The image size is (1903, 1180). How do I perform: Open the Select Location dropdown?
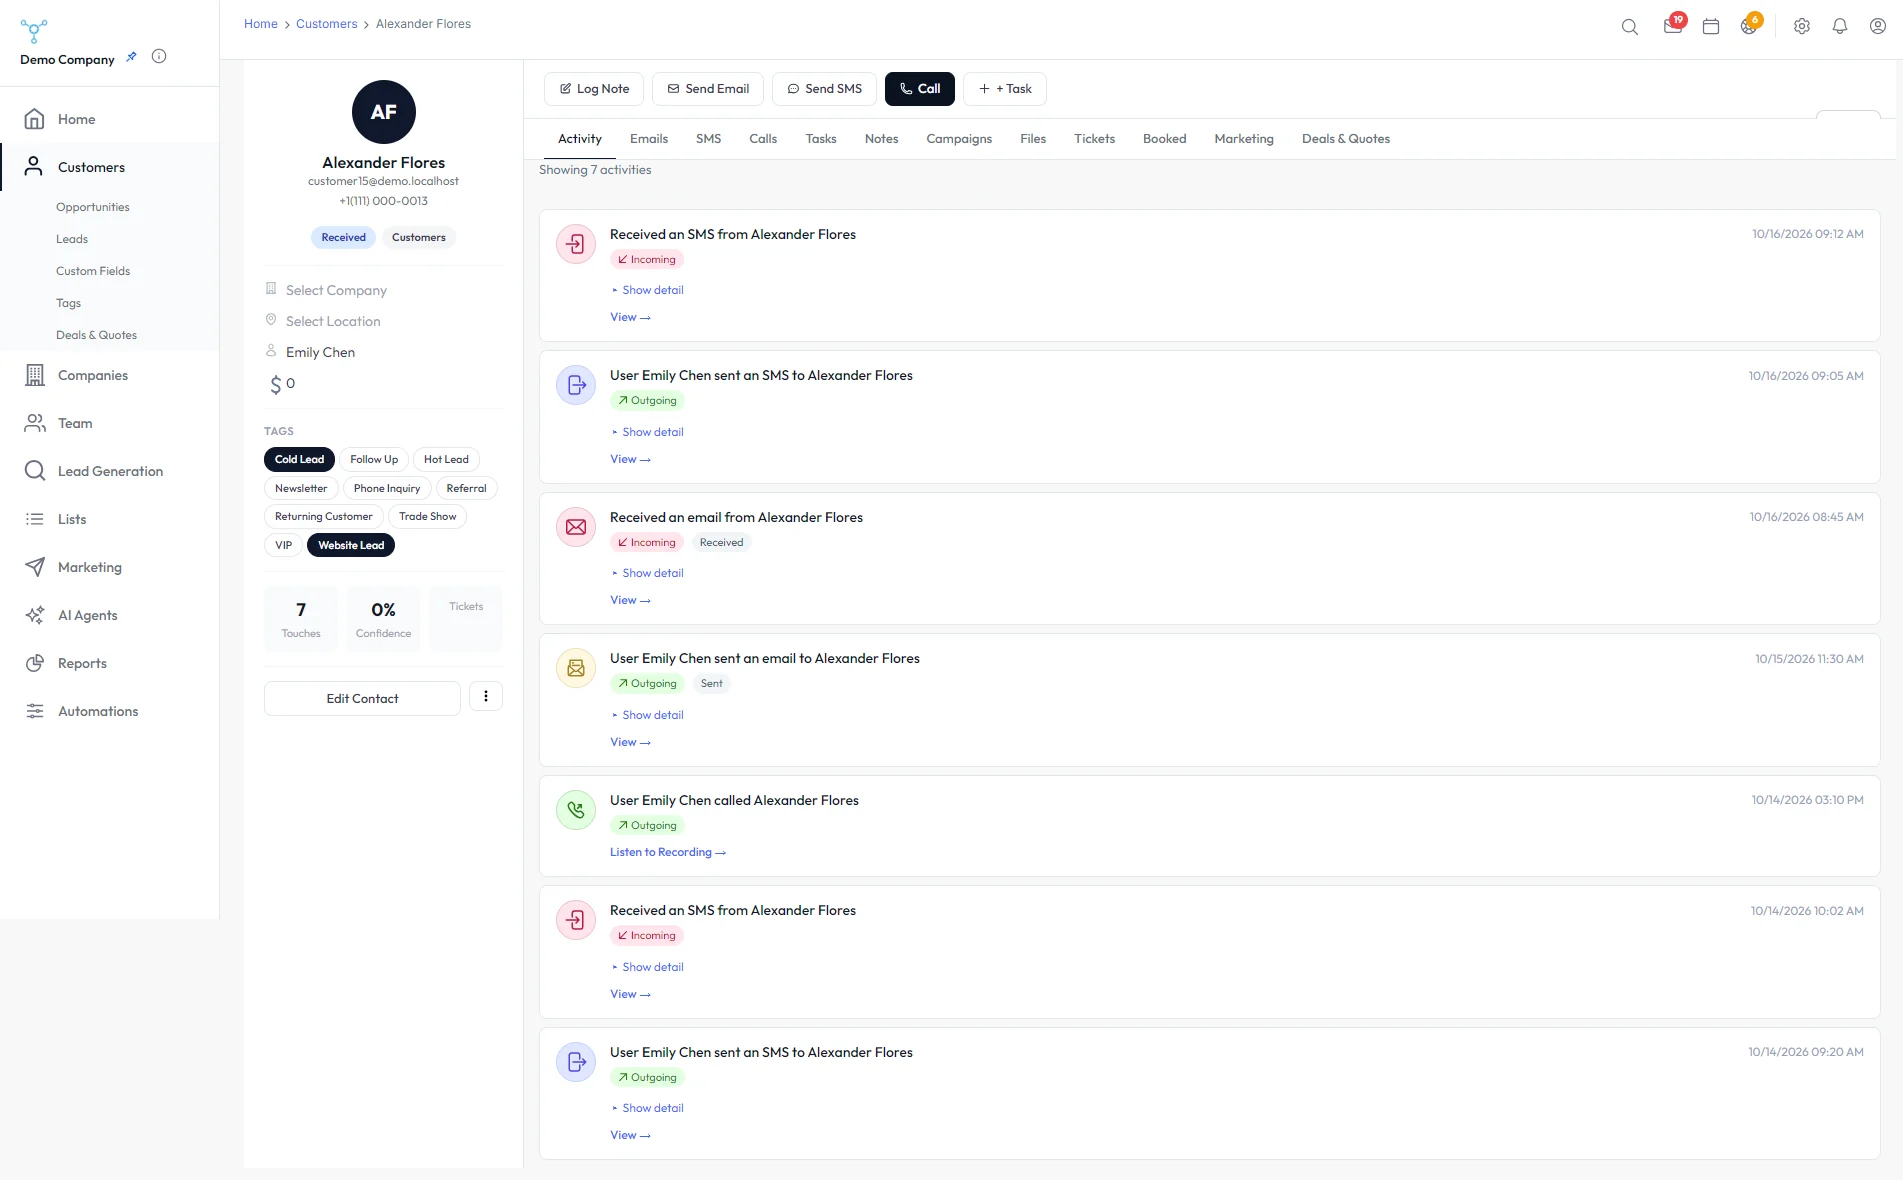333,321
